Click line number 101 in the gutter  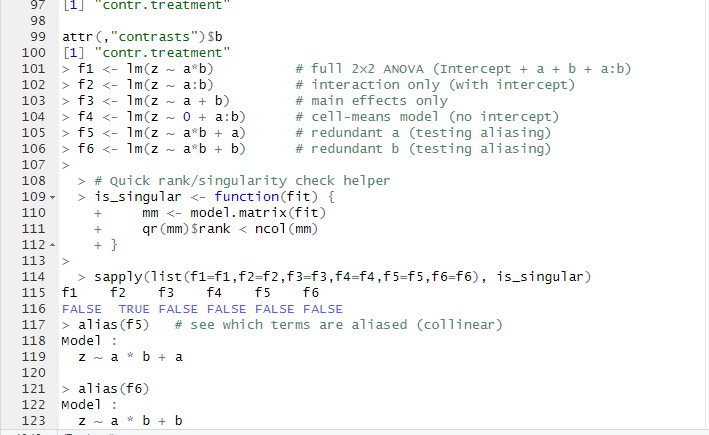(33, 68)
